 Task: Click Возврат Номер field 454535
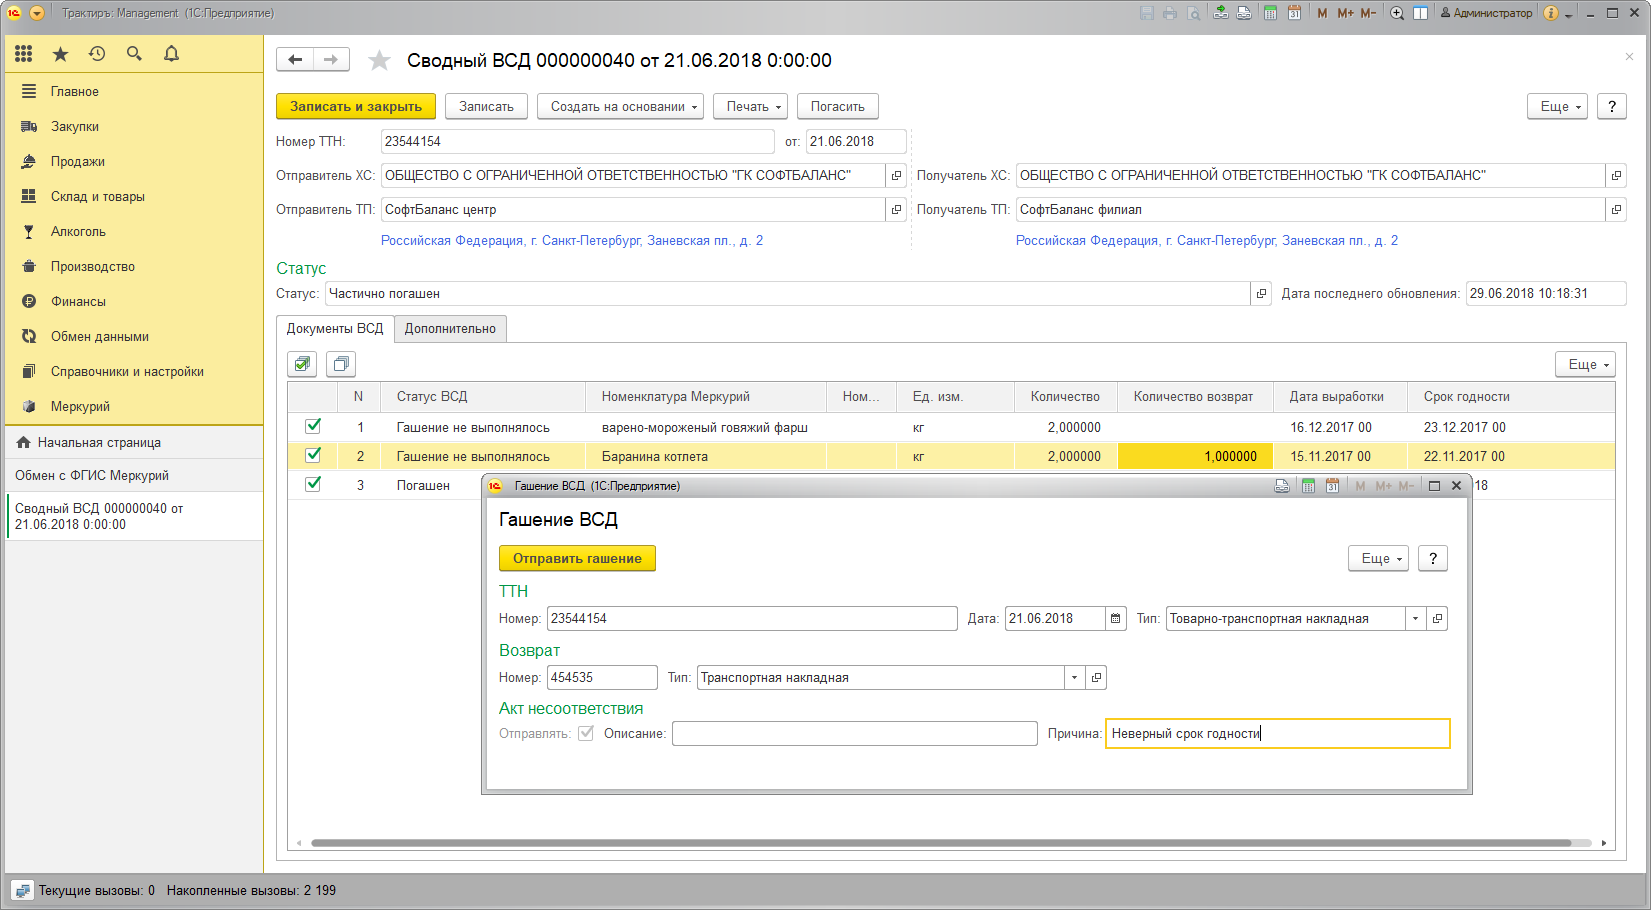click(602, 677)
